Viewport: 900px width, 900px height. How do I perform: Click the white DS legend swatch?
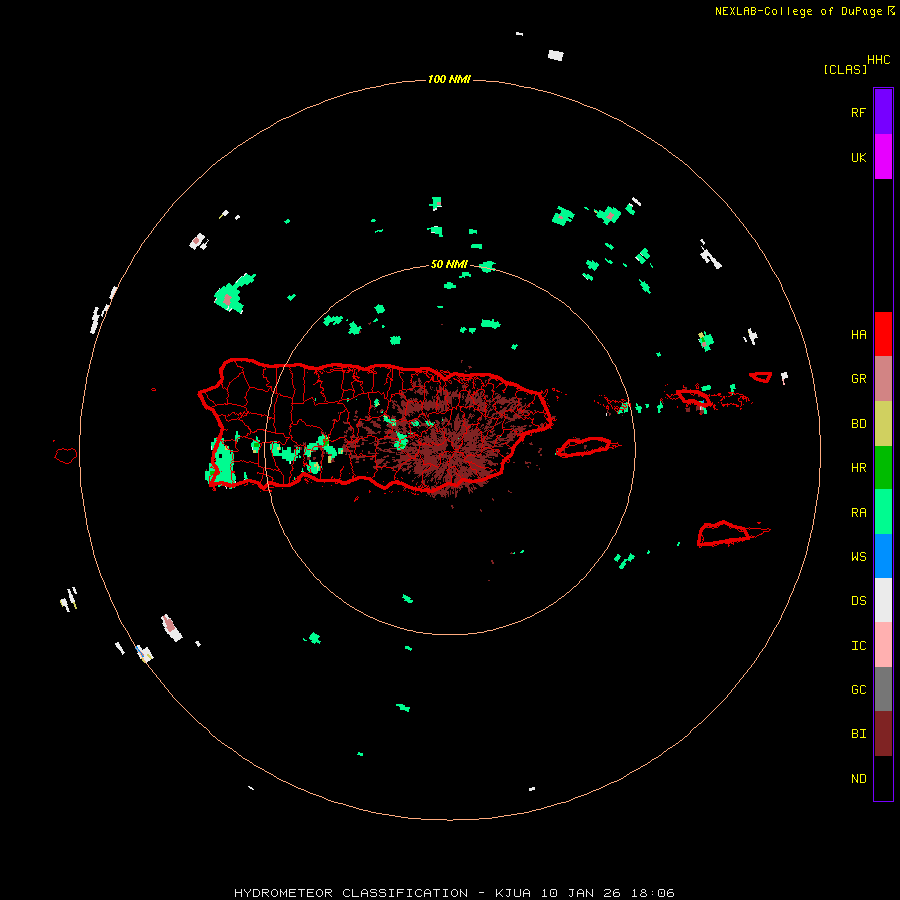click(x=883, y=600)
